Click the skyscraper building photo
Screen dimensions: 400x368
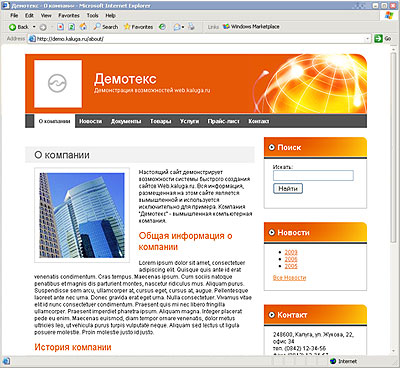pyautogui.click(x=82, y=215)
